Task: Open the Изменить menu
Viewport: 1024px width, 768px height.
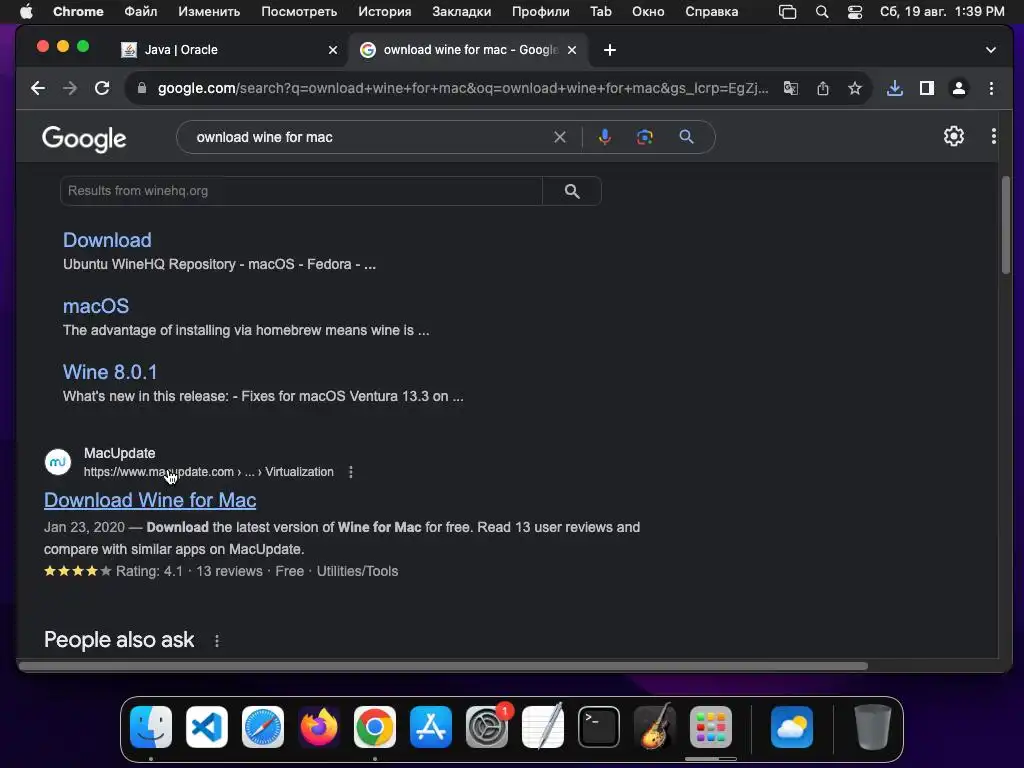Action: pos(209,11)
